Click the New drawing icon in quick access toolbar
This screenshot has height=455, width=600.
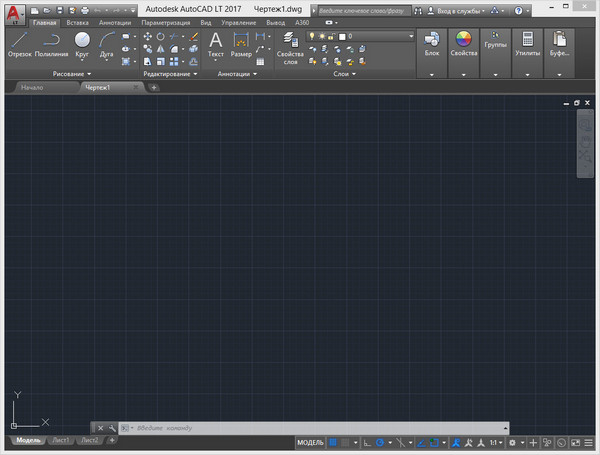(x=34, y=11)
